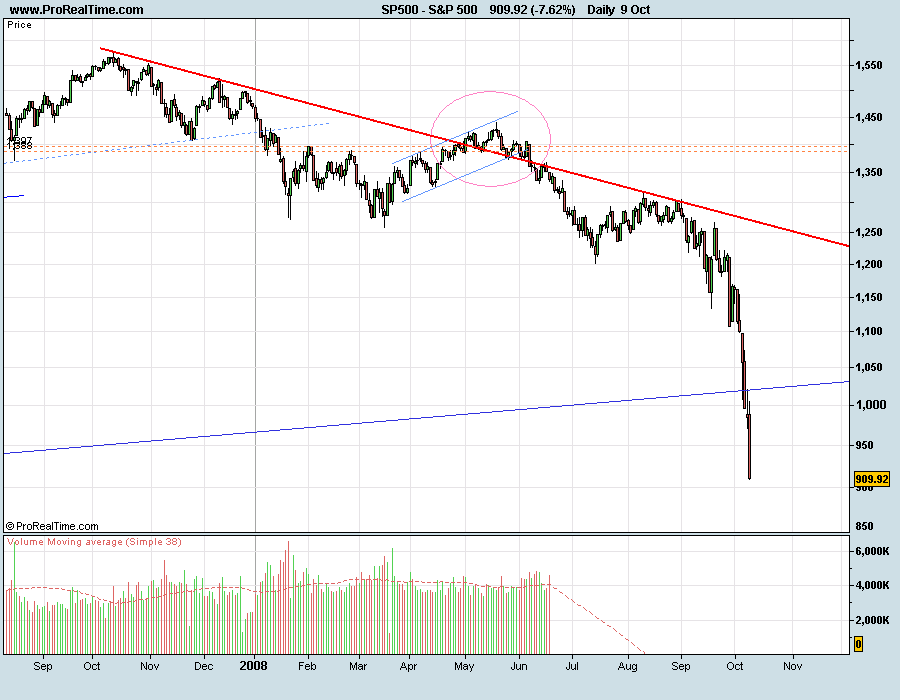This screenshot has width=900, height=700.
Task: Click the 850 price axis label
Action: (x=864, y=526)
